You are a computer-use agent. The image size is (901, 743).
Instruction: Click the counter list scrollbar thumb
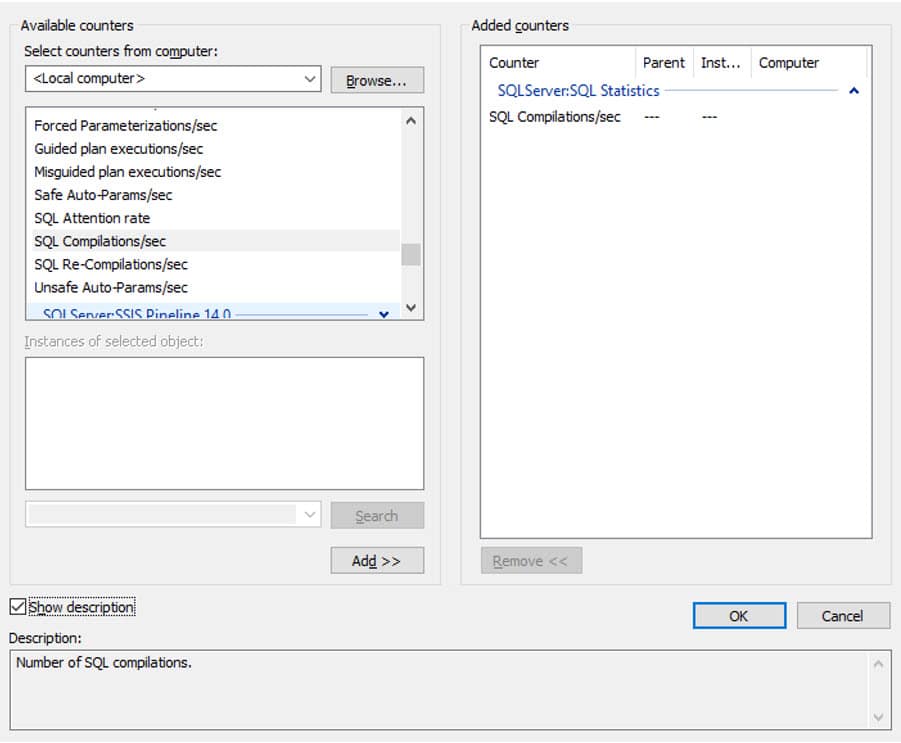coord(411,255)
